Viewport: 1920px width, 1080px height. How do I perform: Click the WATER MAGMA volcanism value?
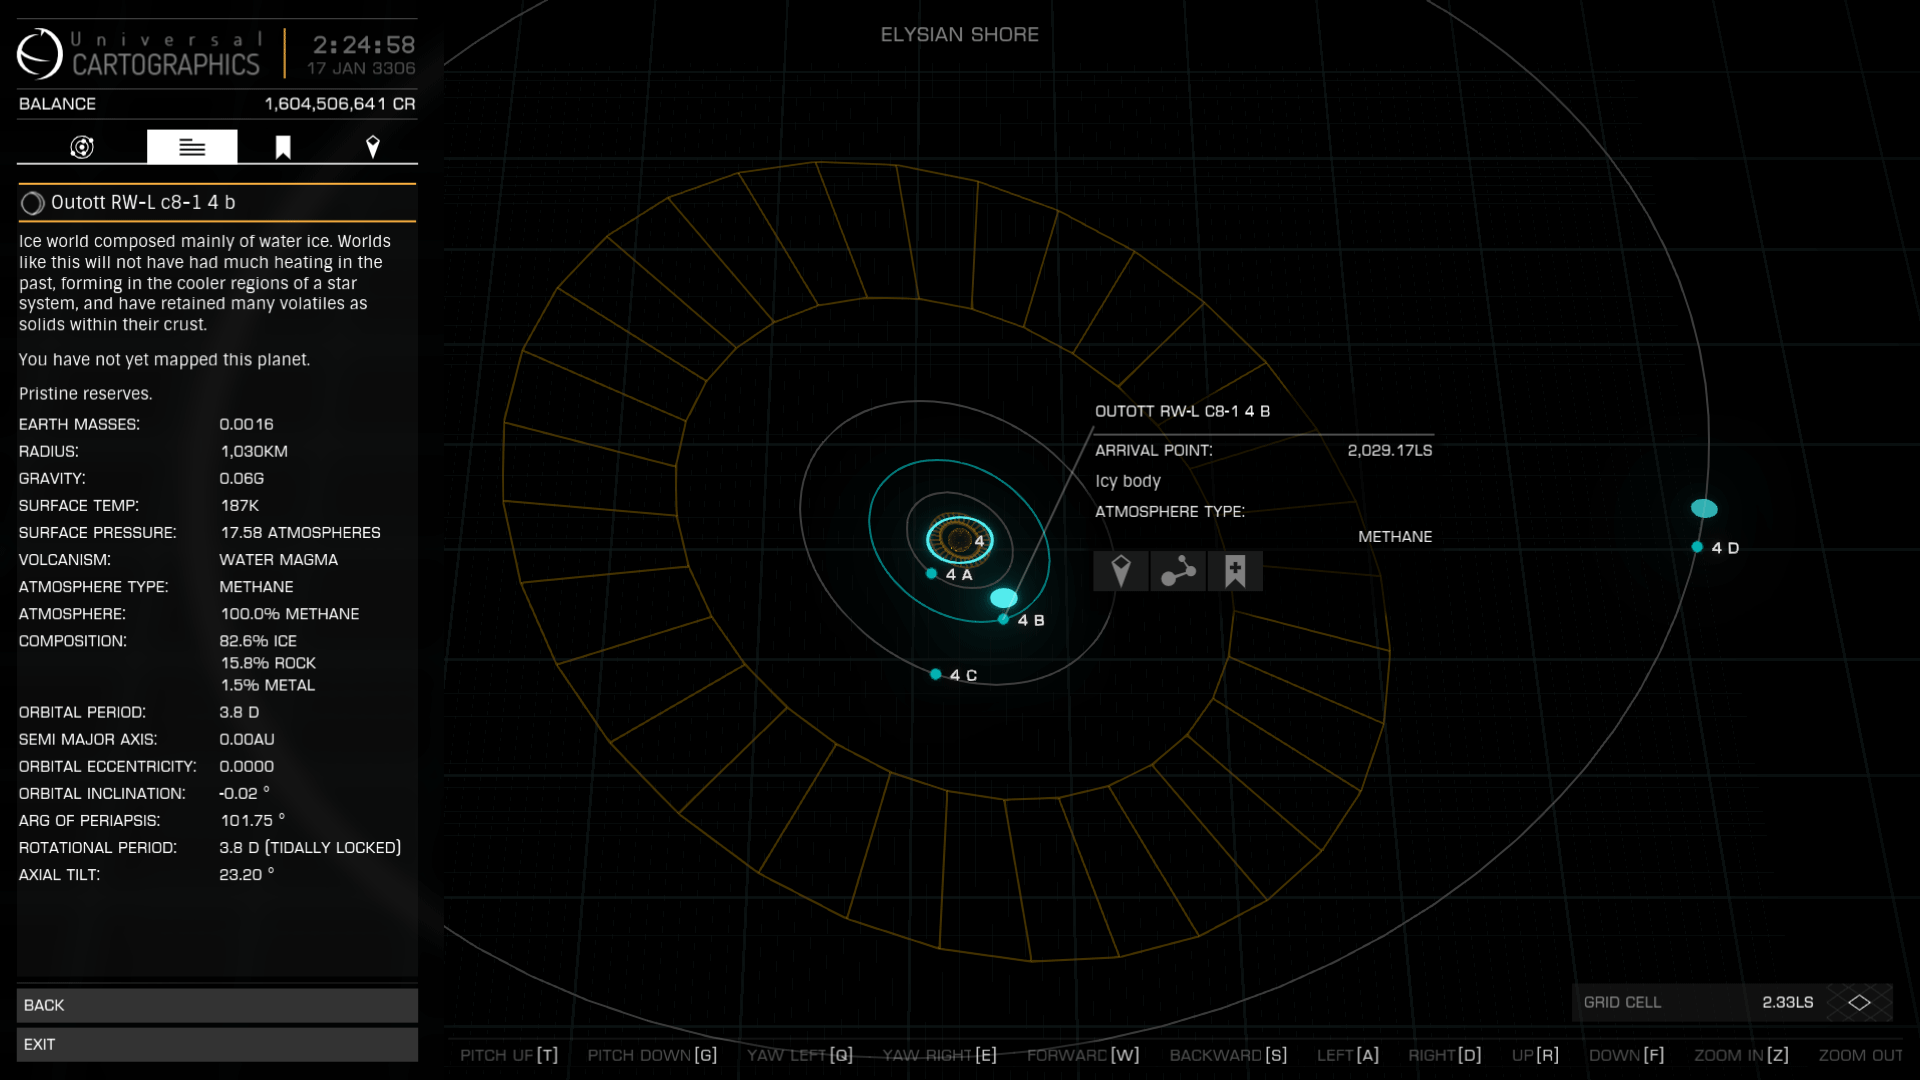[279, 560]
